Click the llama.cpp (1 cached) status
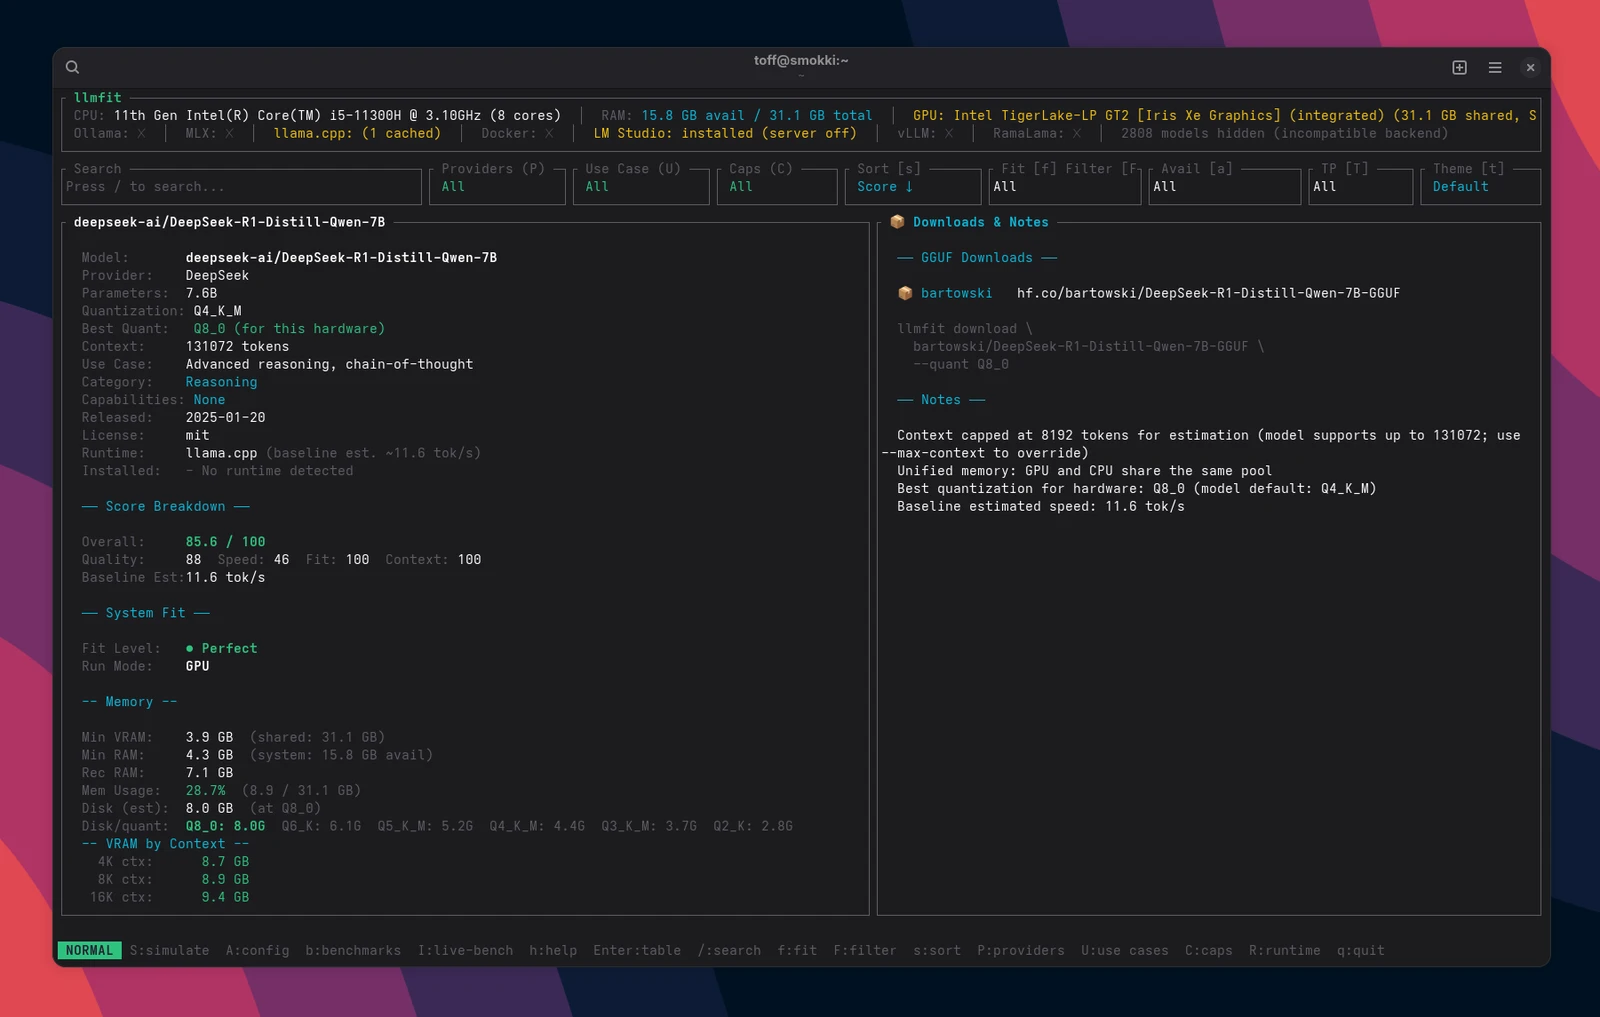The width and height of the screenshot is (1600, 1017). click(x=357, y=133)
